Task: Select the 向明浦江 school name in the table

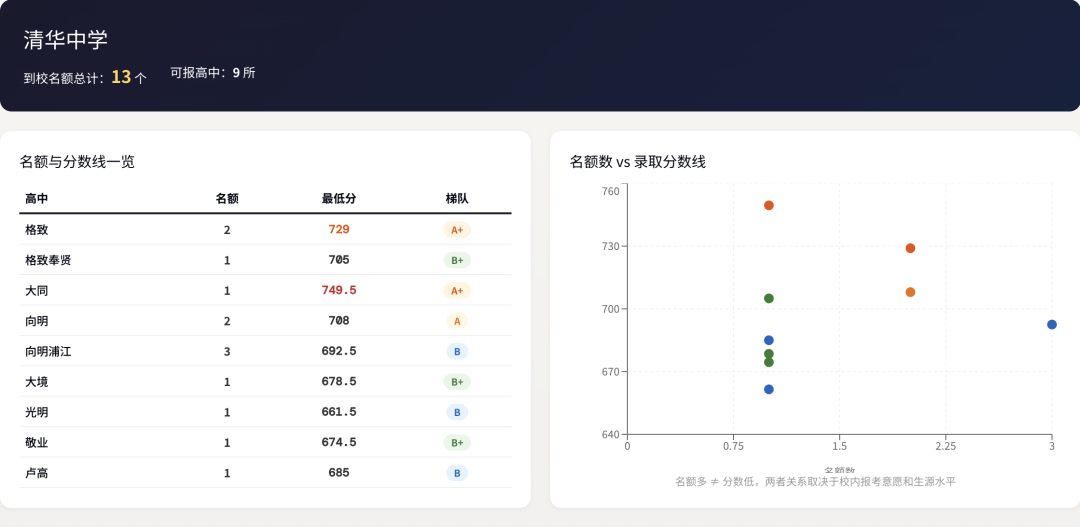Action: pos(48,352)
